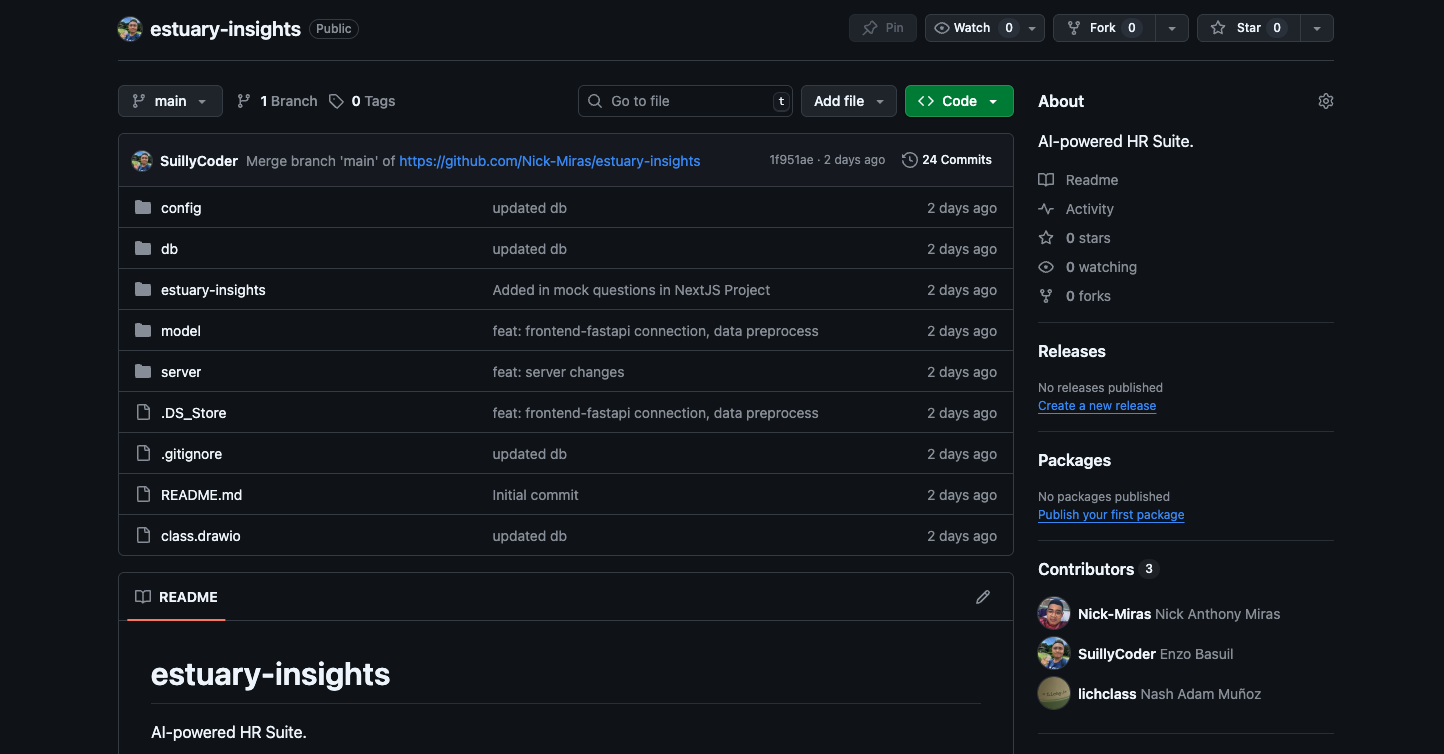The height and width of the screenshot is (754, 1444).
Task: Open the model folder name
Action: tap(181, 331)
